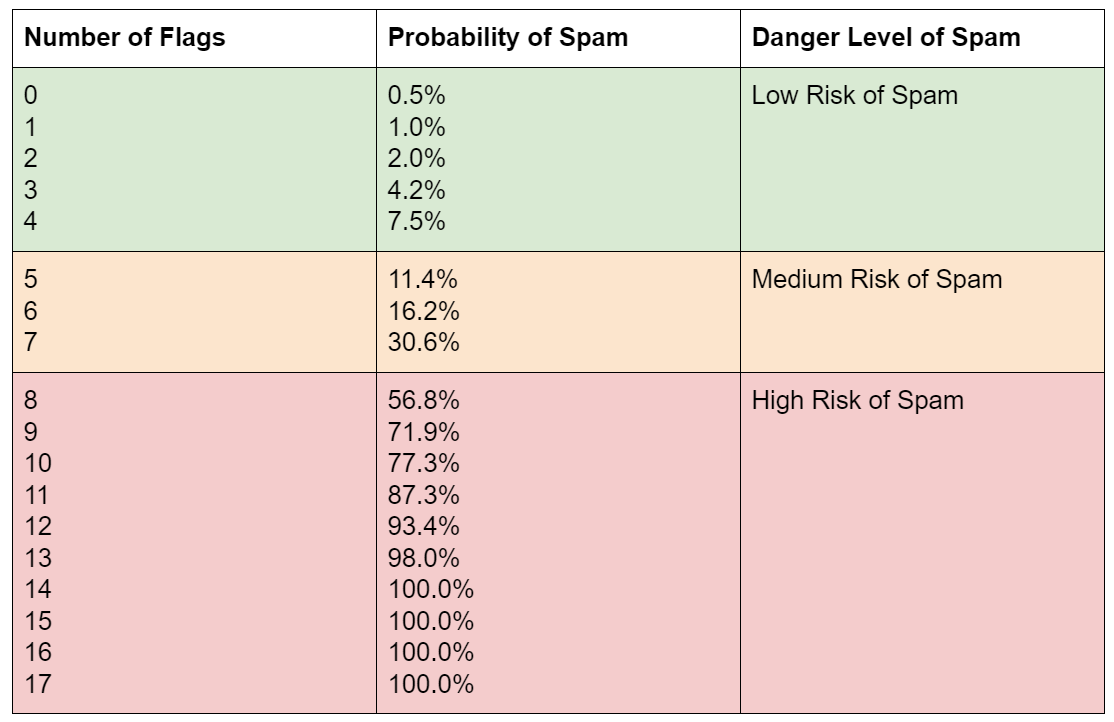This screenshot has width=1114, height=722.
Task: Click the 'Number of Flags' column header
Action: tap(124, 38)
